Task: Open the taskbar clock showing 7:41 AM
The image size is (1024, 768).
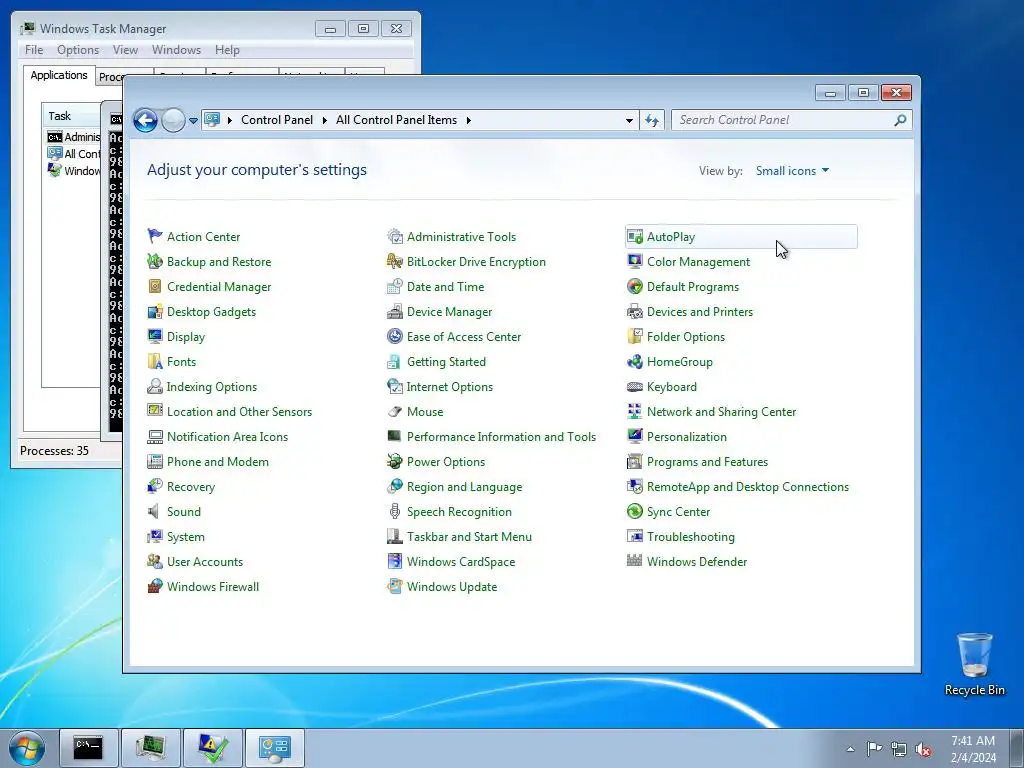Action: coord(973,749)
